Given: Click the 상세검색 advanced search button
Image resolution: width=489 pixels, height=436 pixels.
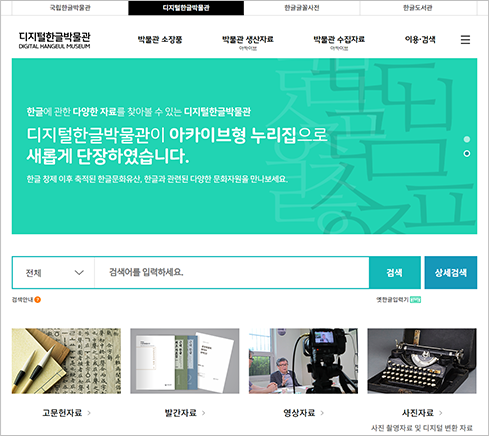Looking at the screenshot, I should point(451,273).
